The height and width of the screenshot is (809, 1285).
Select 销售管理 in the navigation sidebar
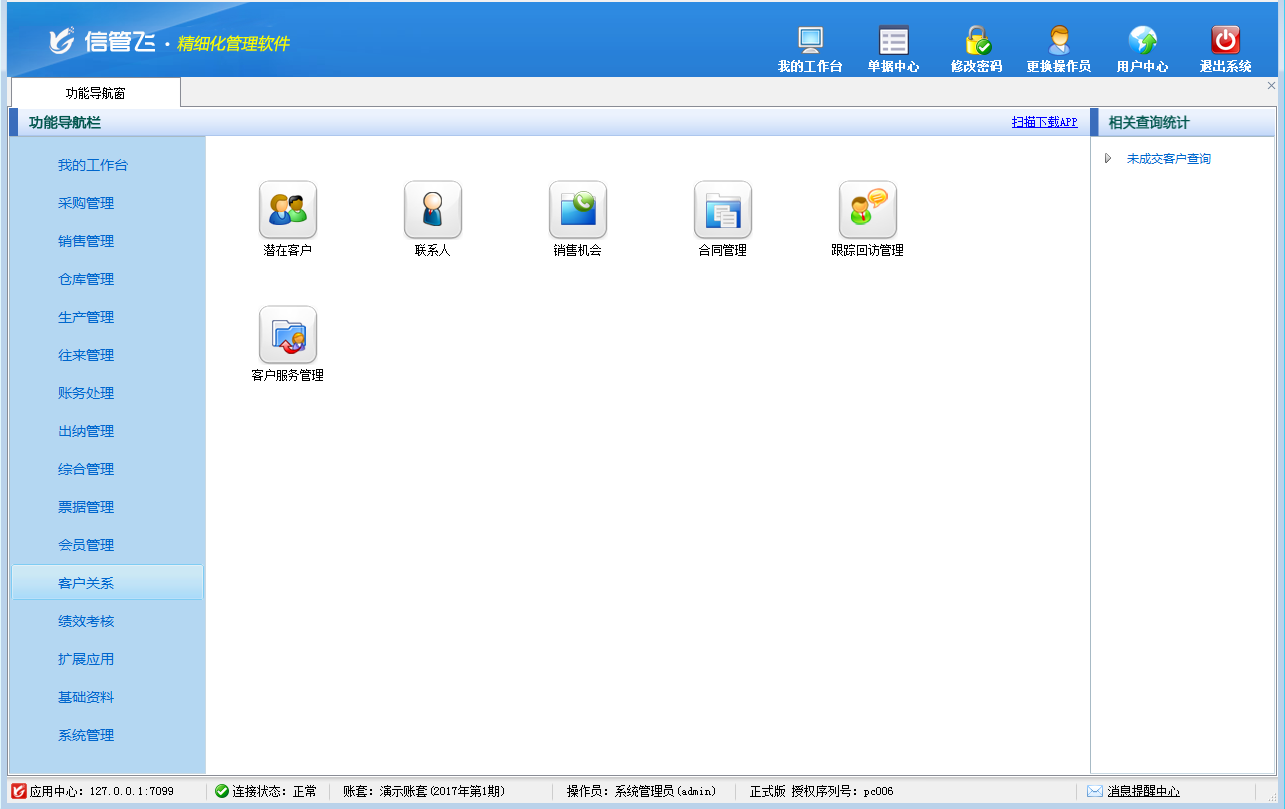click(86, 241)
